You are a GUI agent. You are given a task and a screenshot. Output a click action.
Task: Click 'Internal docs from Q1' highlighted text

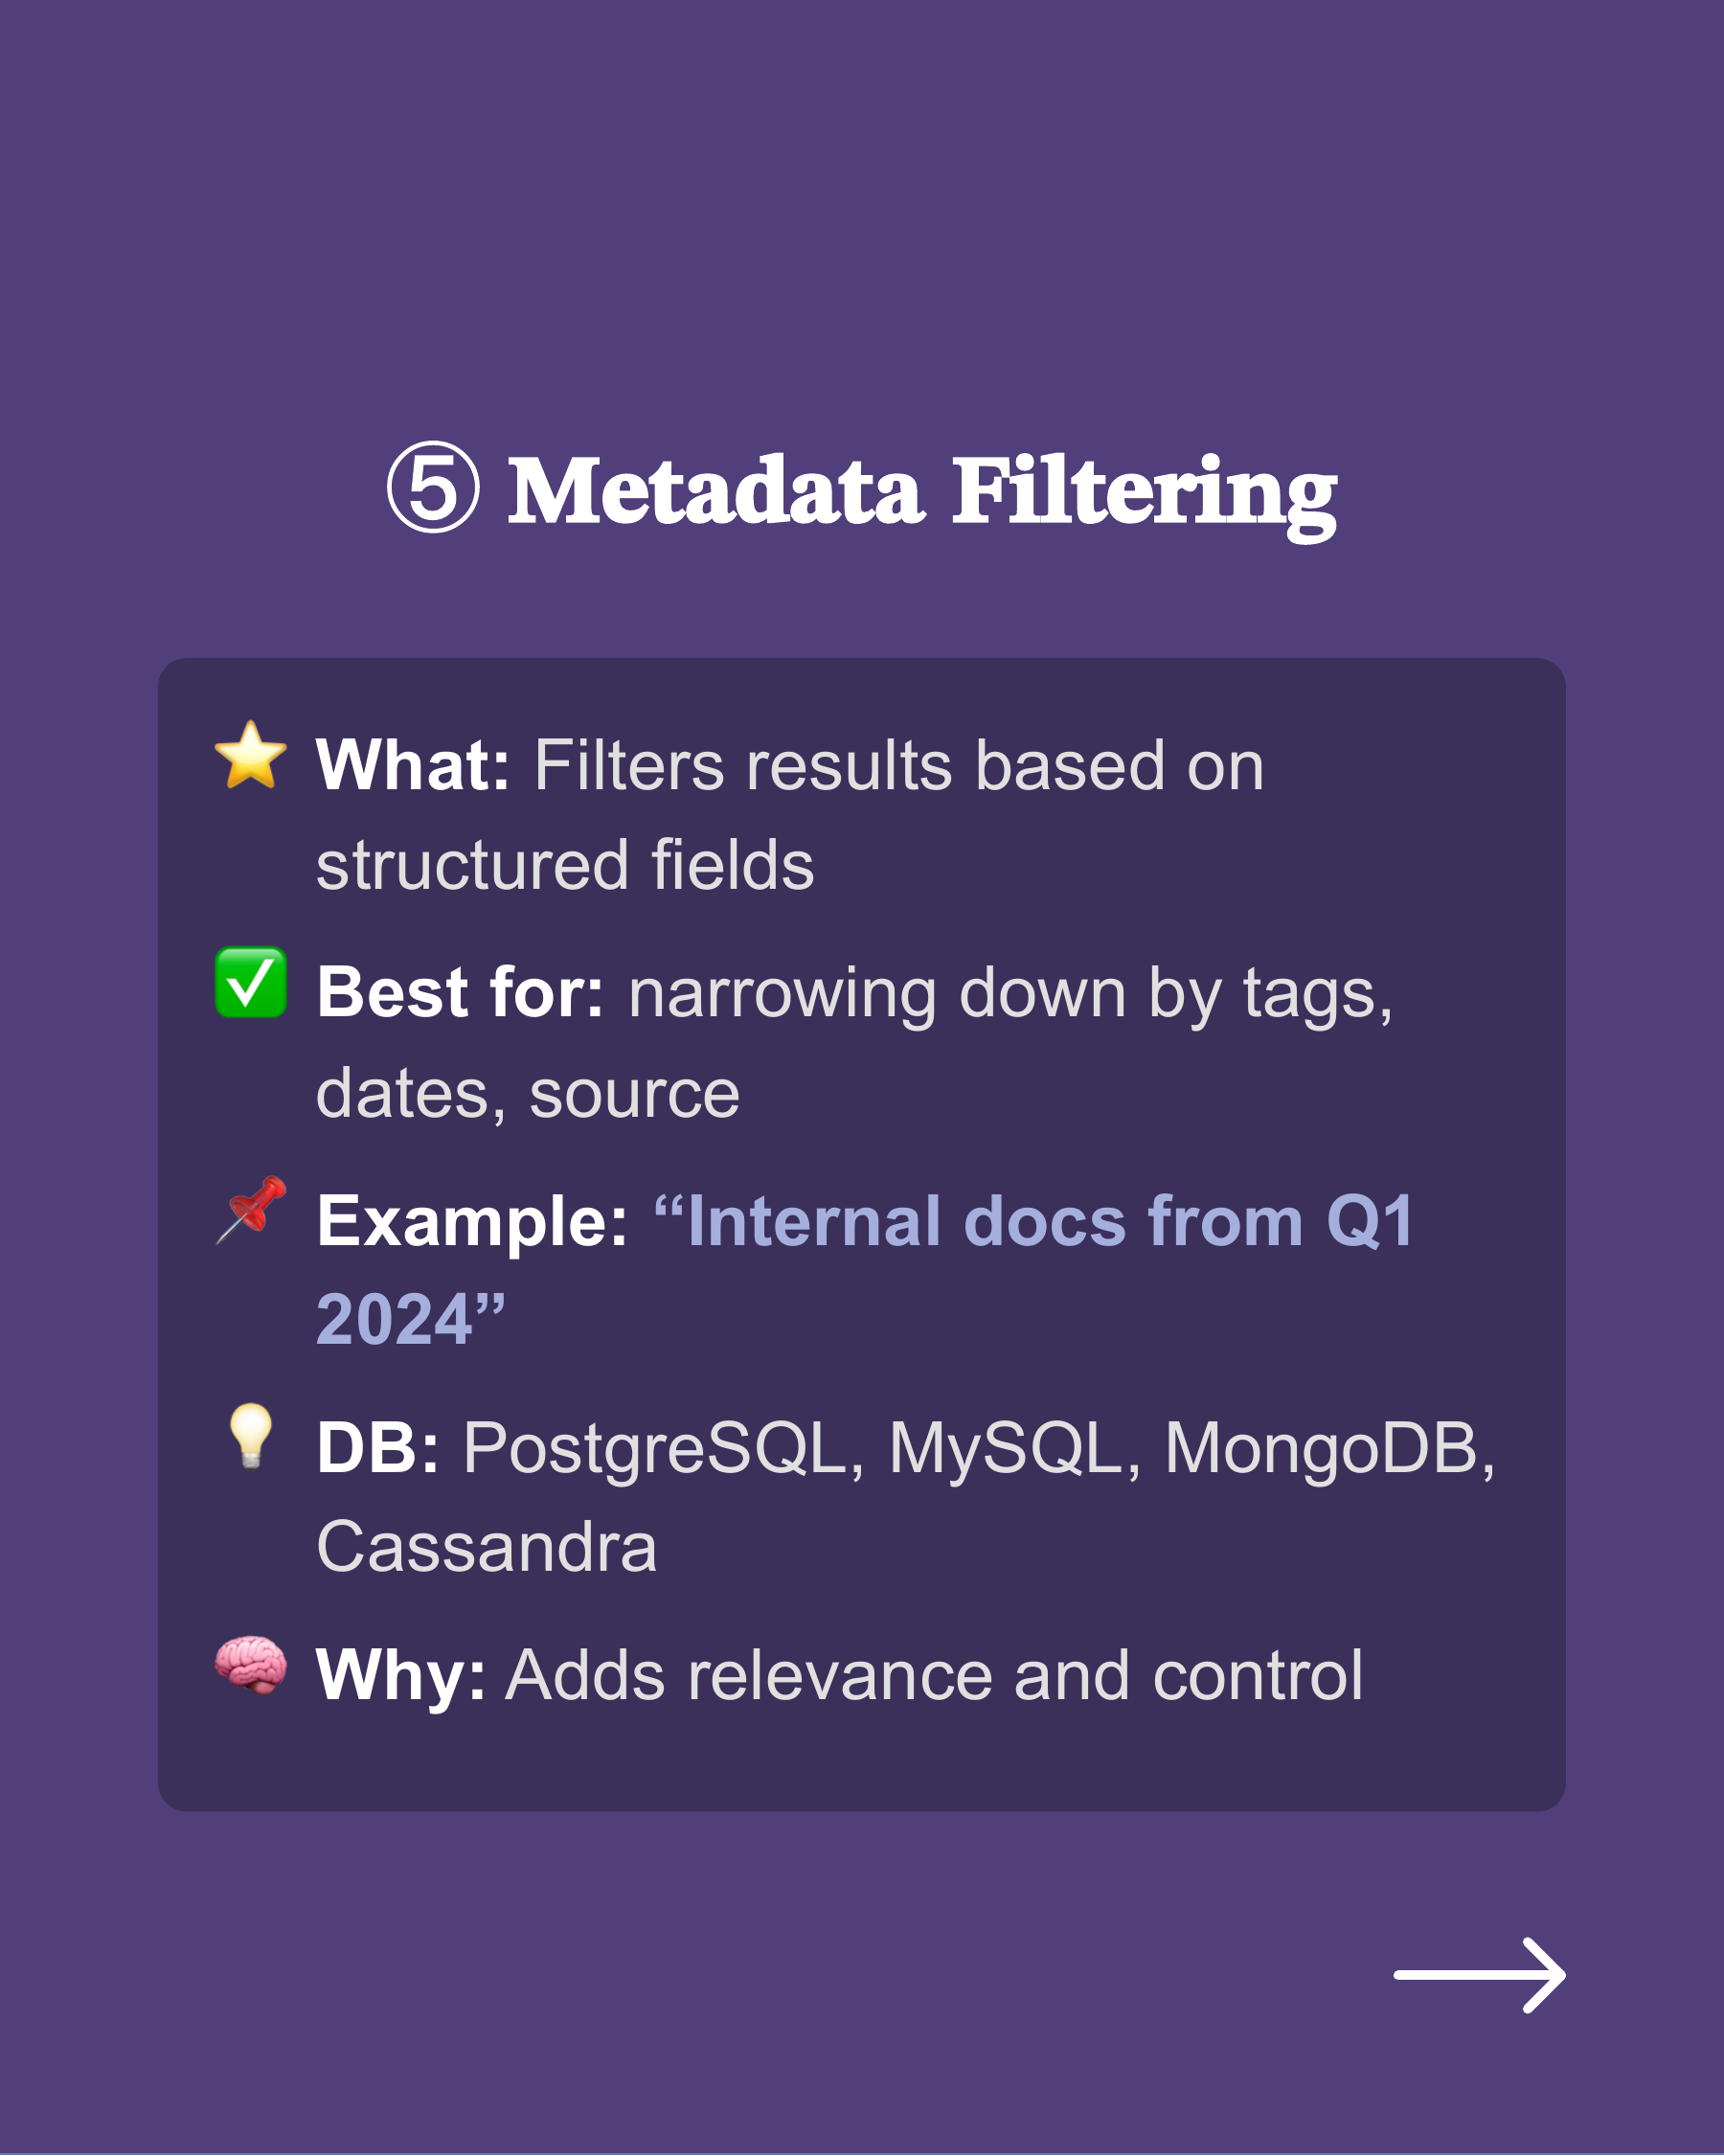(x=1035, y=1221)
